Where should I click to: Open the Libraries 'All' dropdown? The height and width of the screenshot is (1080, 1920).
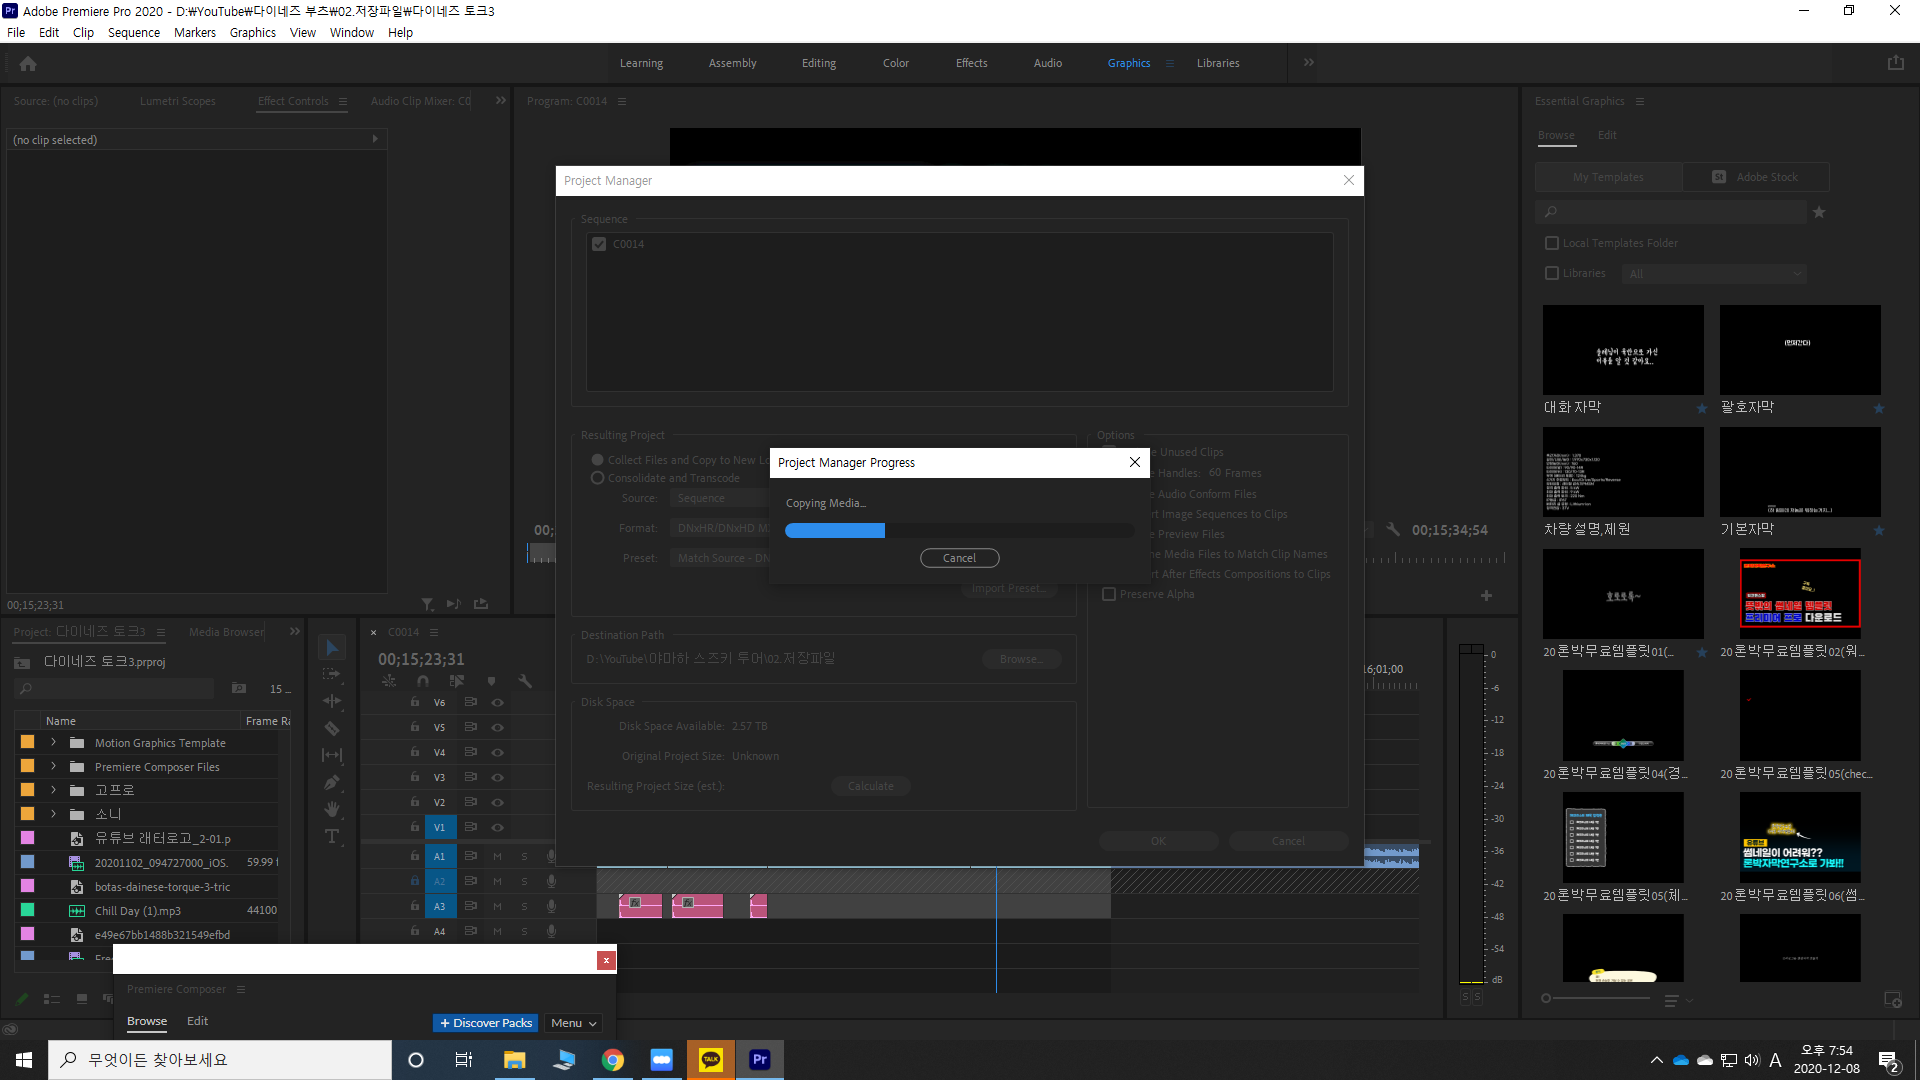click(1713, 273)
